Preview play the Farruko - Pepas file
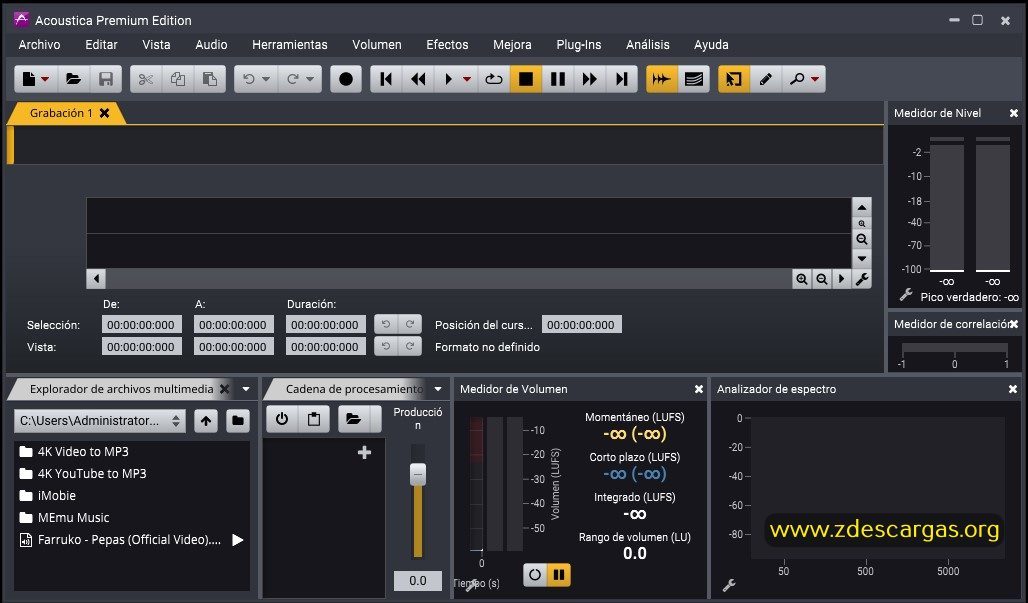The image size is (1028, 603). pyautogui.click(x=238, y=540)
